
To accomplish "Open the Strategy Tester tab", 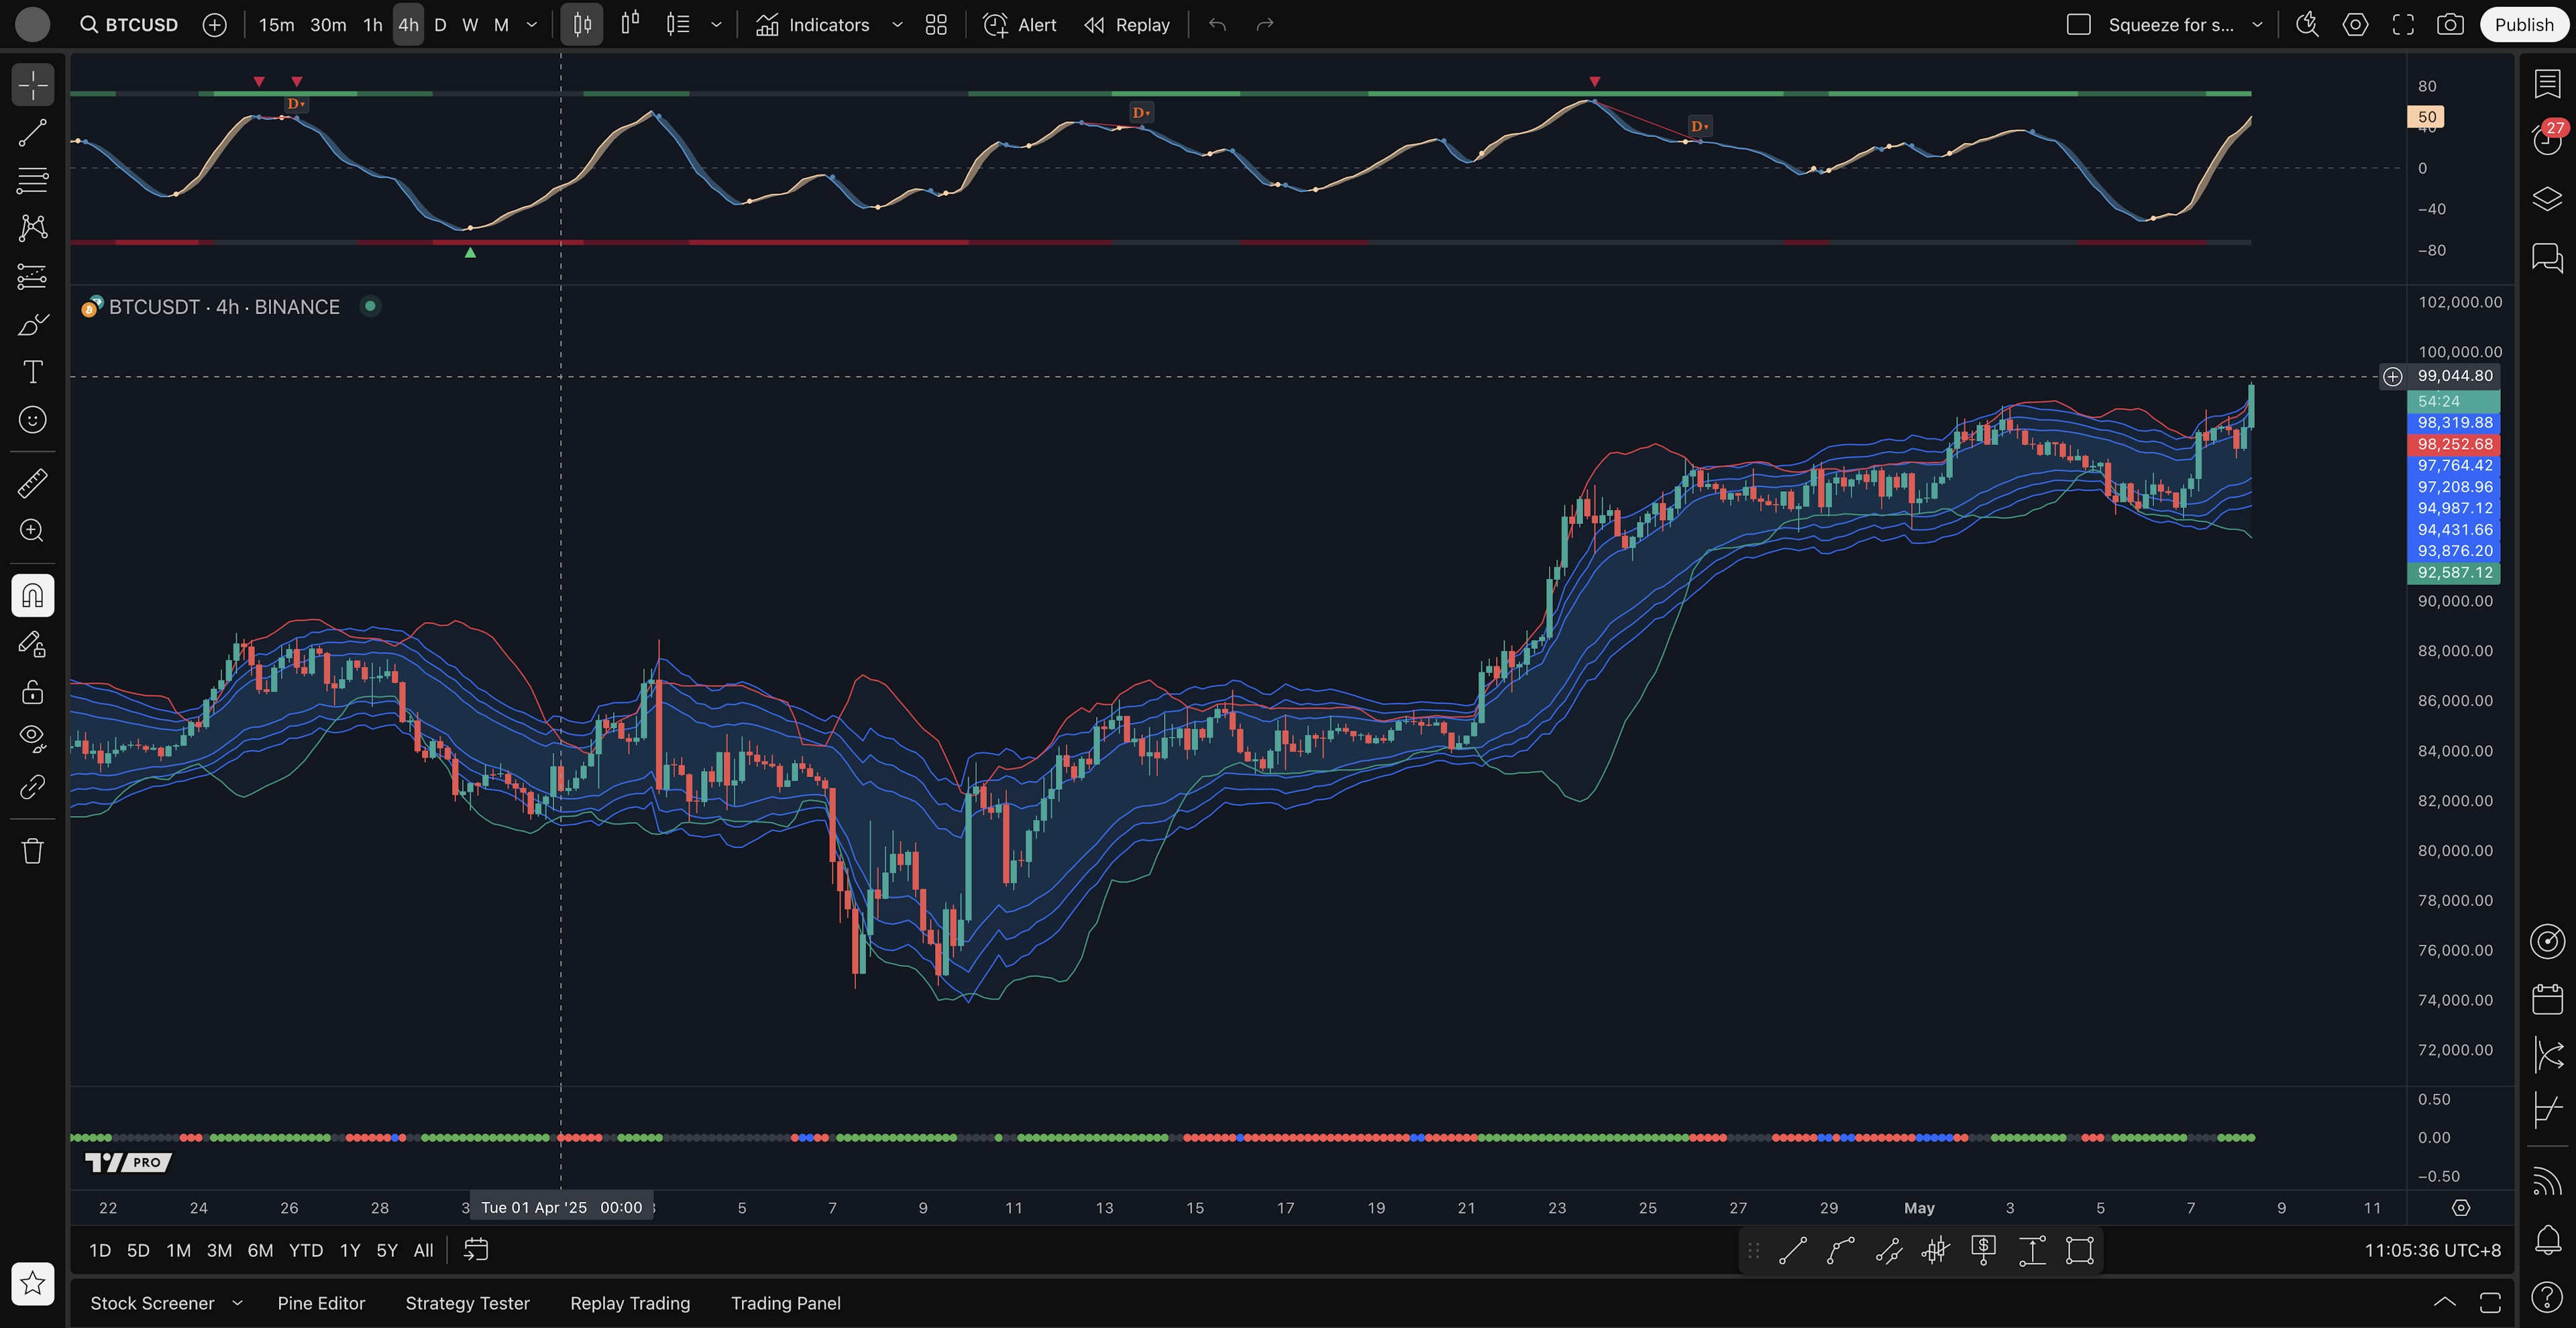I will tap(467, 1303).
